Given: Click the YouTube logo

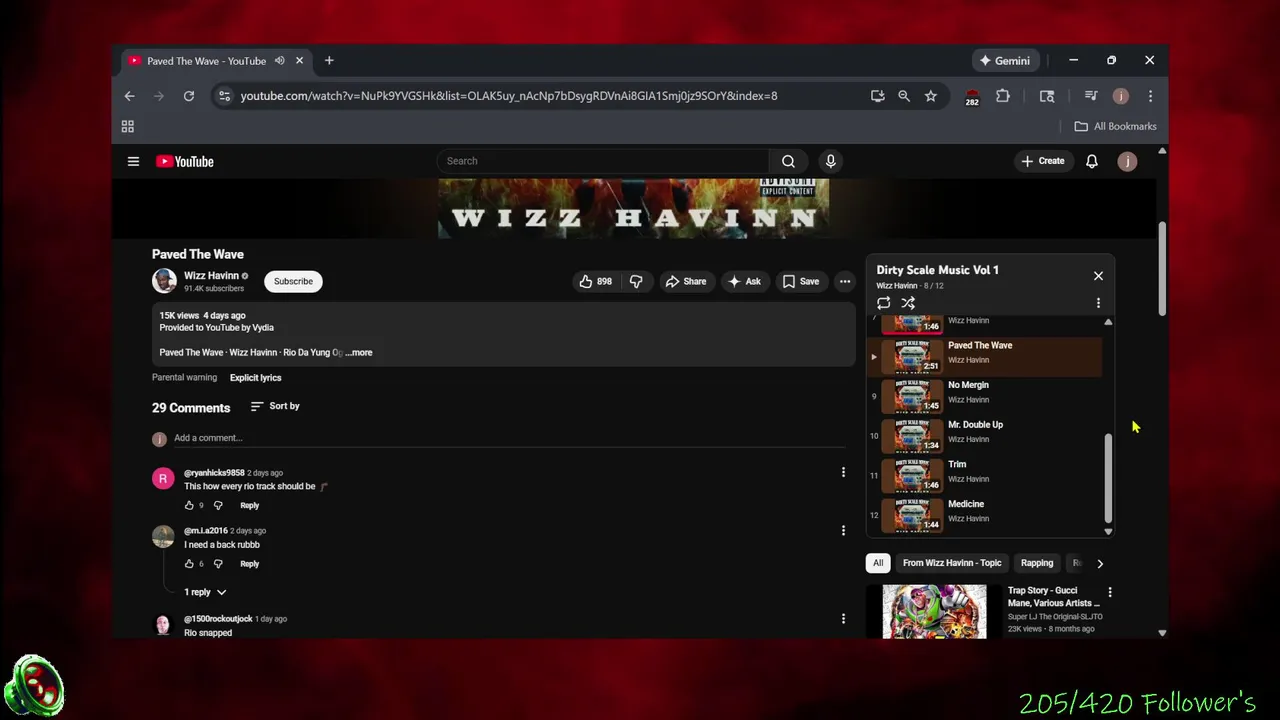Looking at the screenshot, I should tap(185, 161).
